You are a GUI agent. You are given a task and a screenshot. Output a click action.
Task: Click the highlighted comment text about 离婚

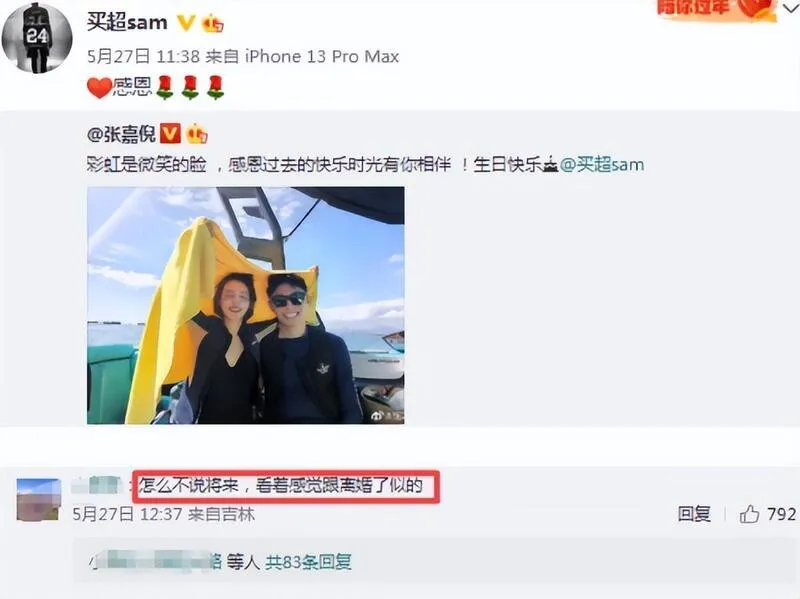(281, 485)
